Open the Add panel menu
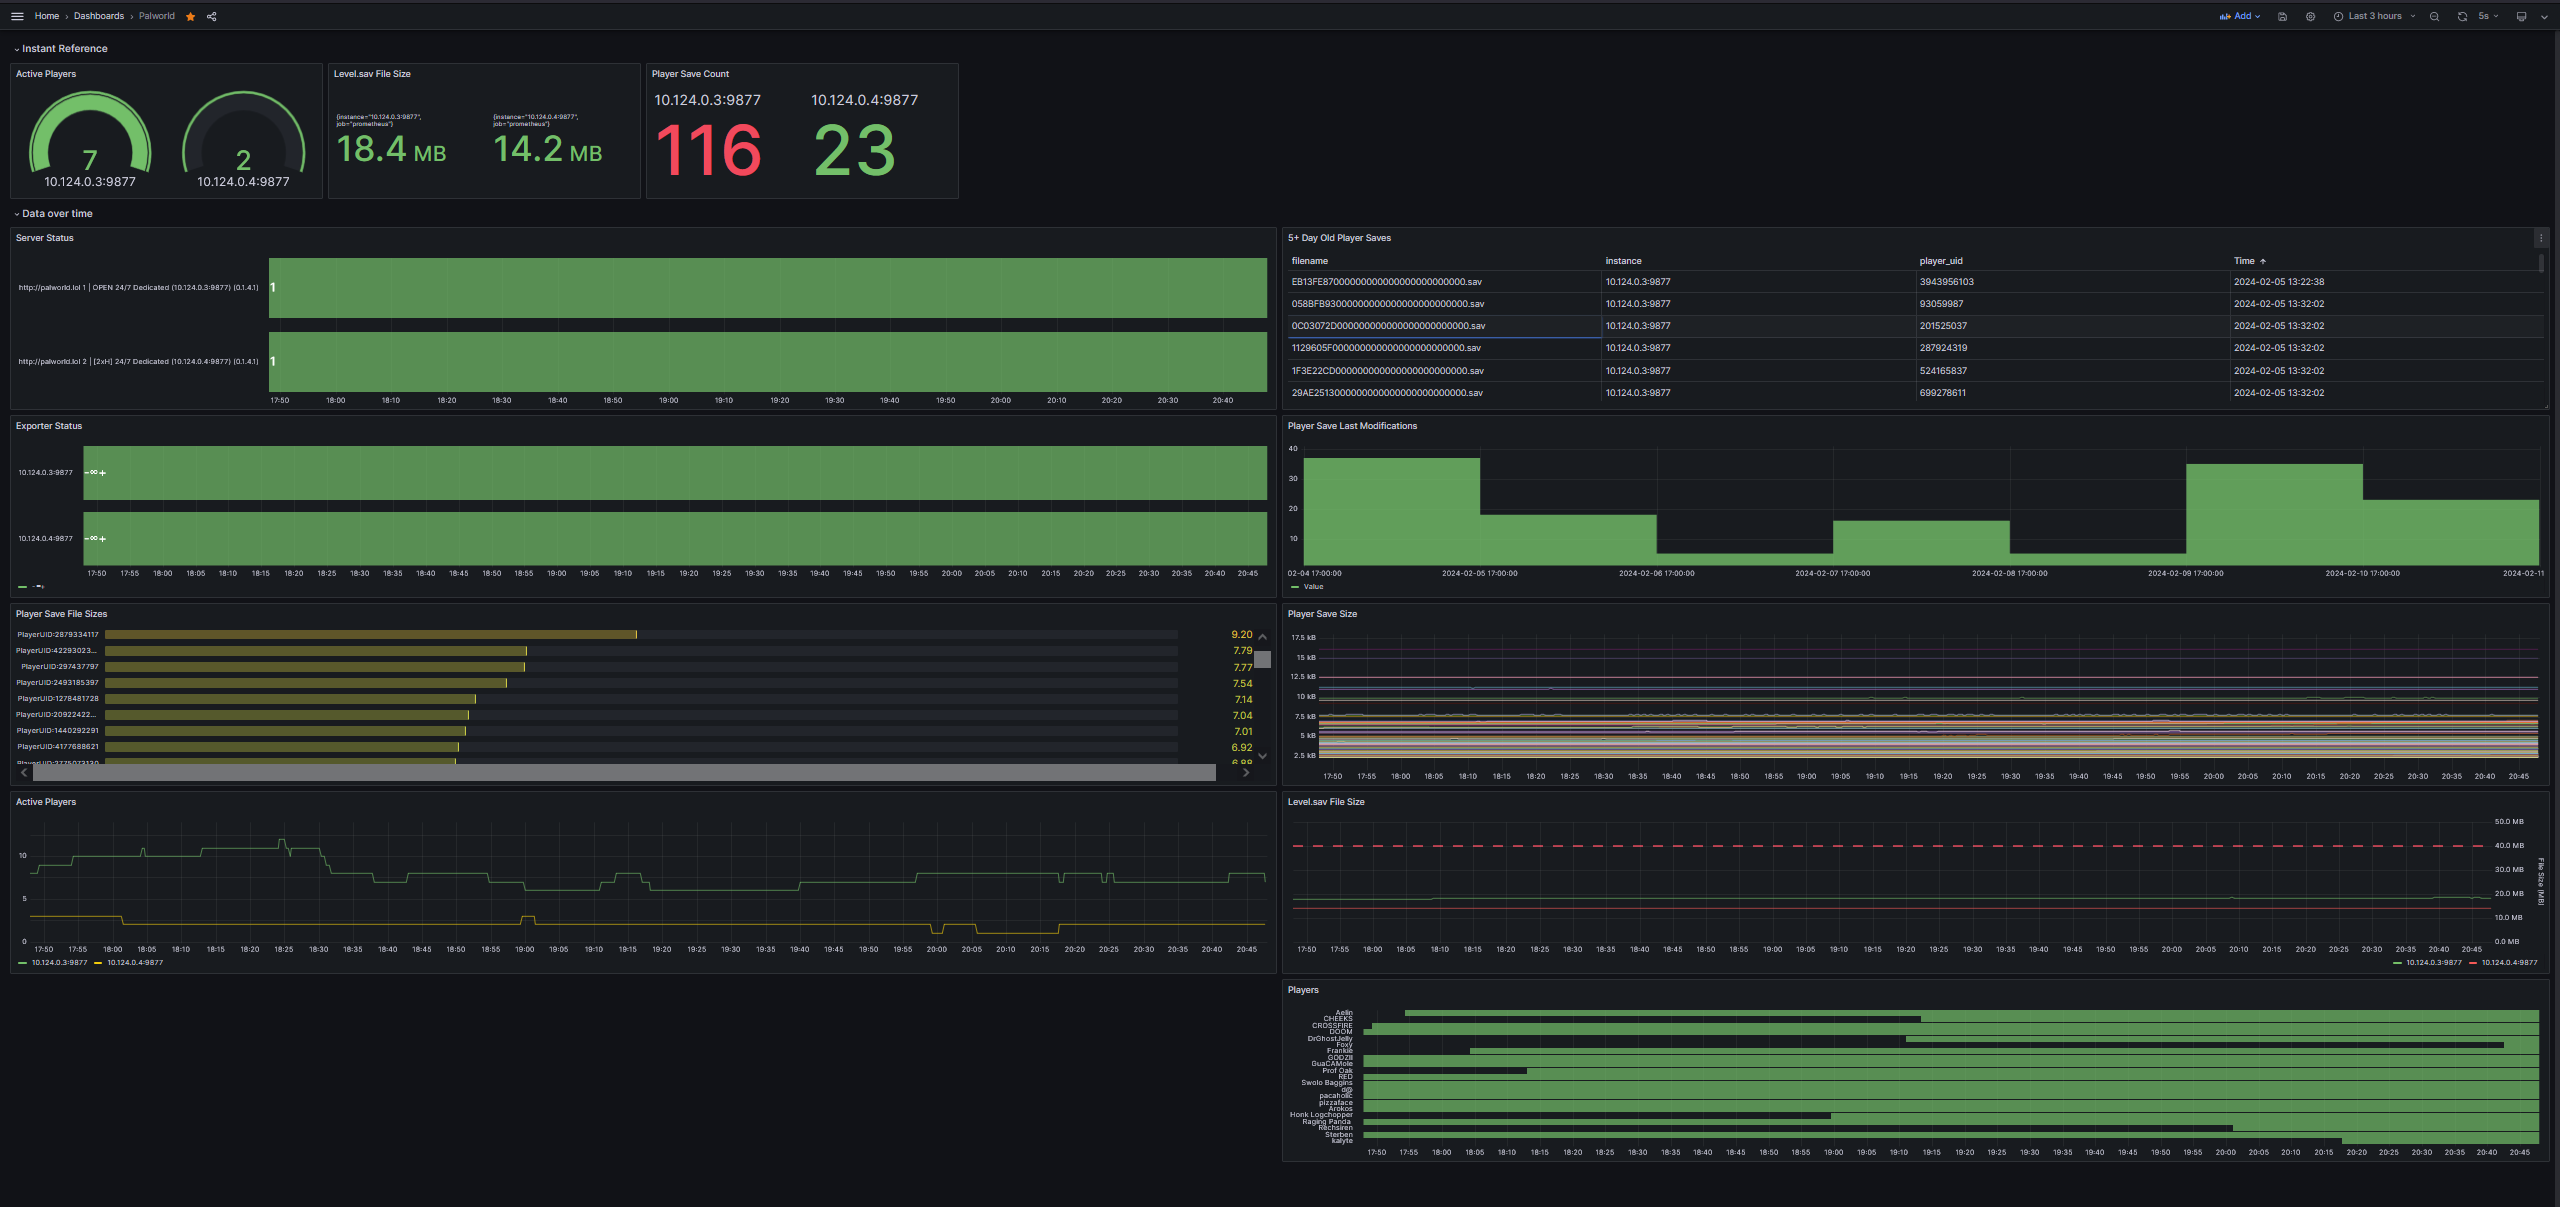 click(2240, 16)
